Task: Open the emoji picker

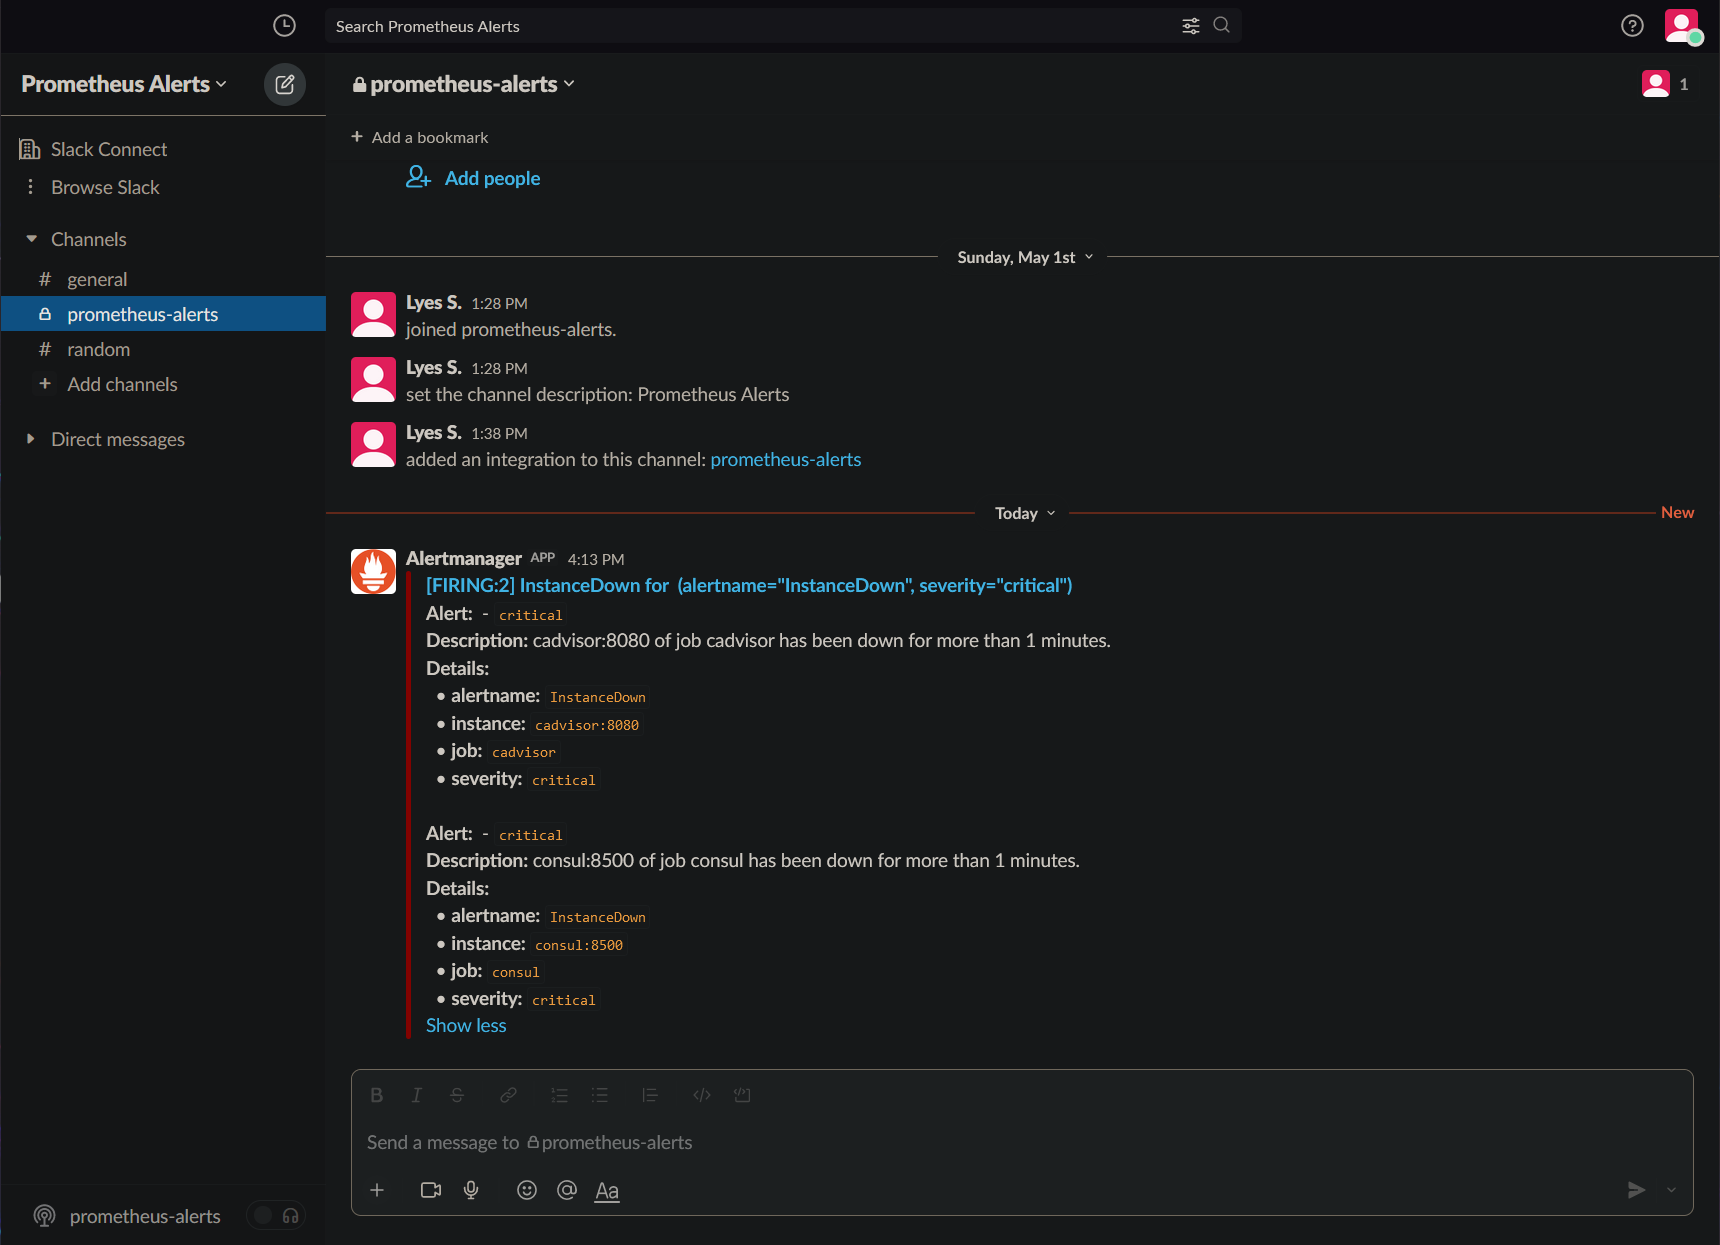Action: (527, 1190)
